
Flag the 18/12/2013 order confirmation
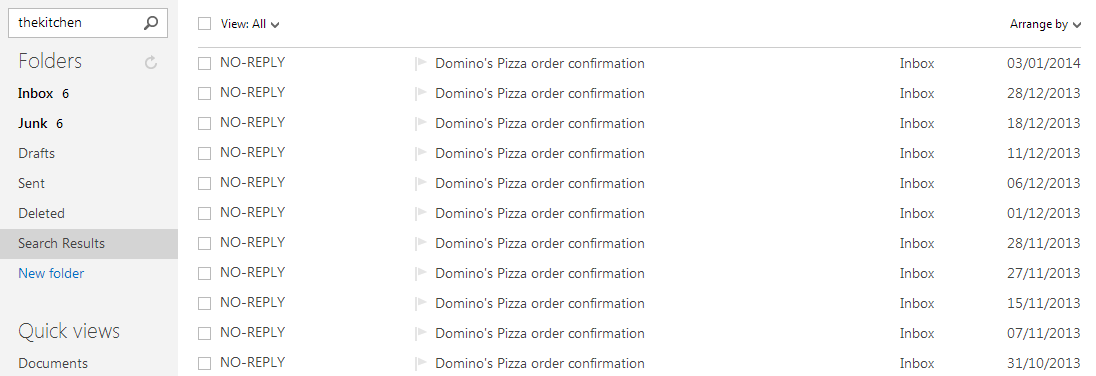click(x=420, y=124)
